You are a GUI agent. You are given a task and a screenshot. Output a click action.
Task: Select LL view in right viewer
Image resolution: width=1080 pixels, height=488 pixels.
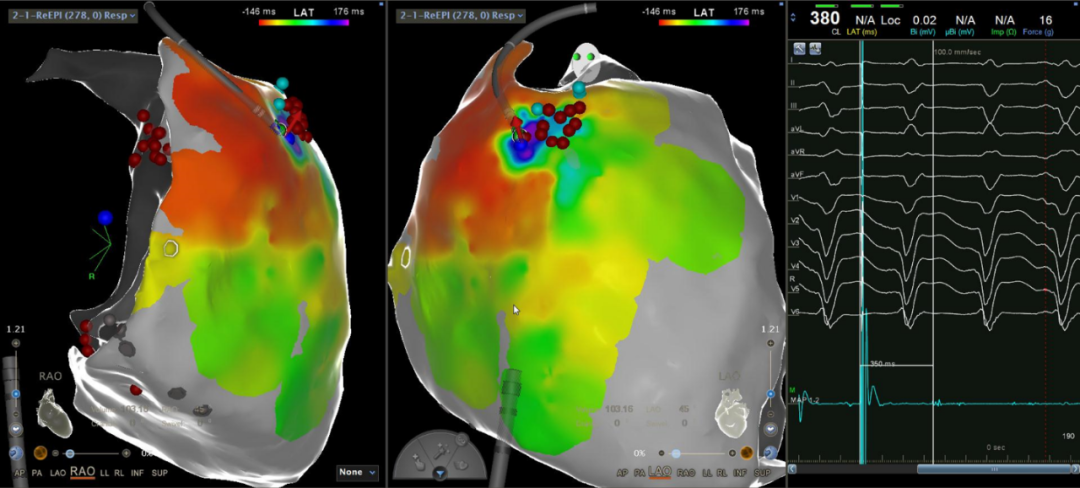tap(707, 472)
